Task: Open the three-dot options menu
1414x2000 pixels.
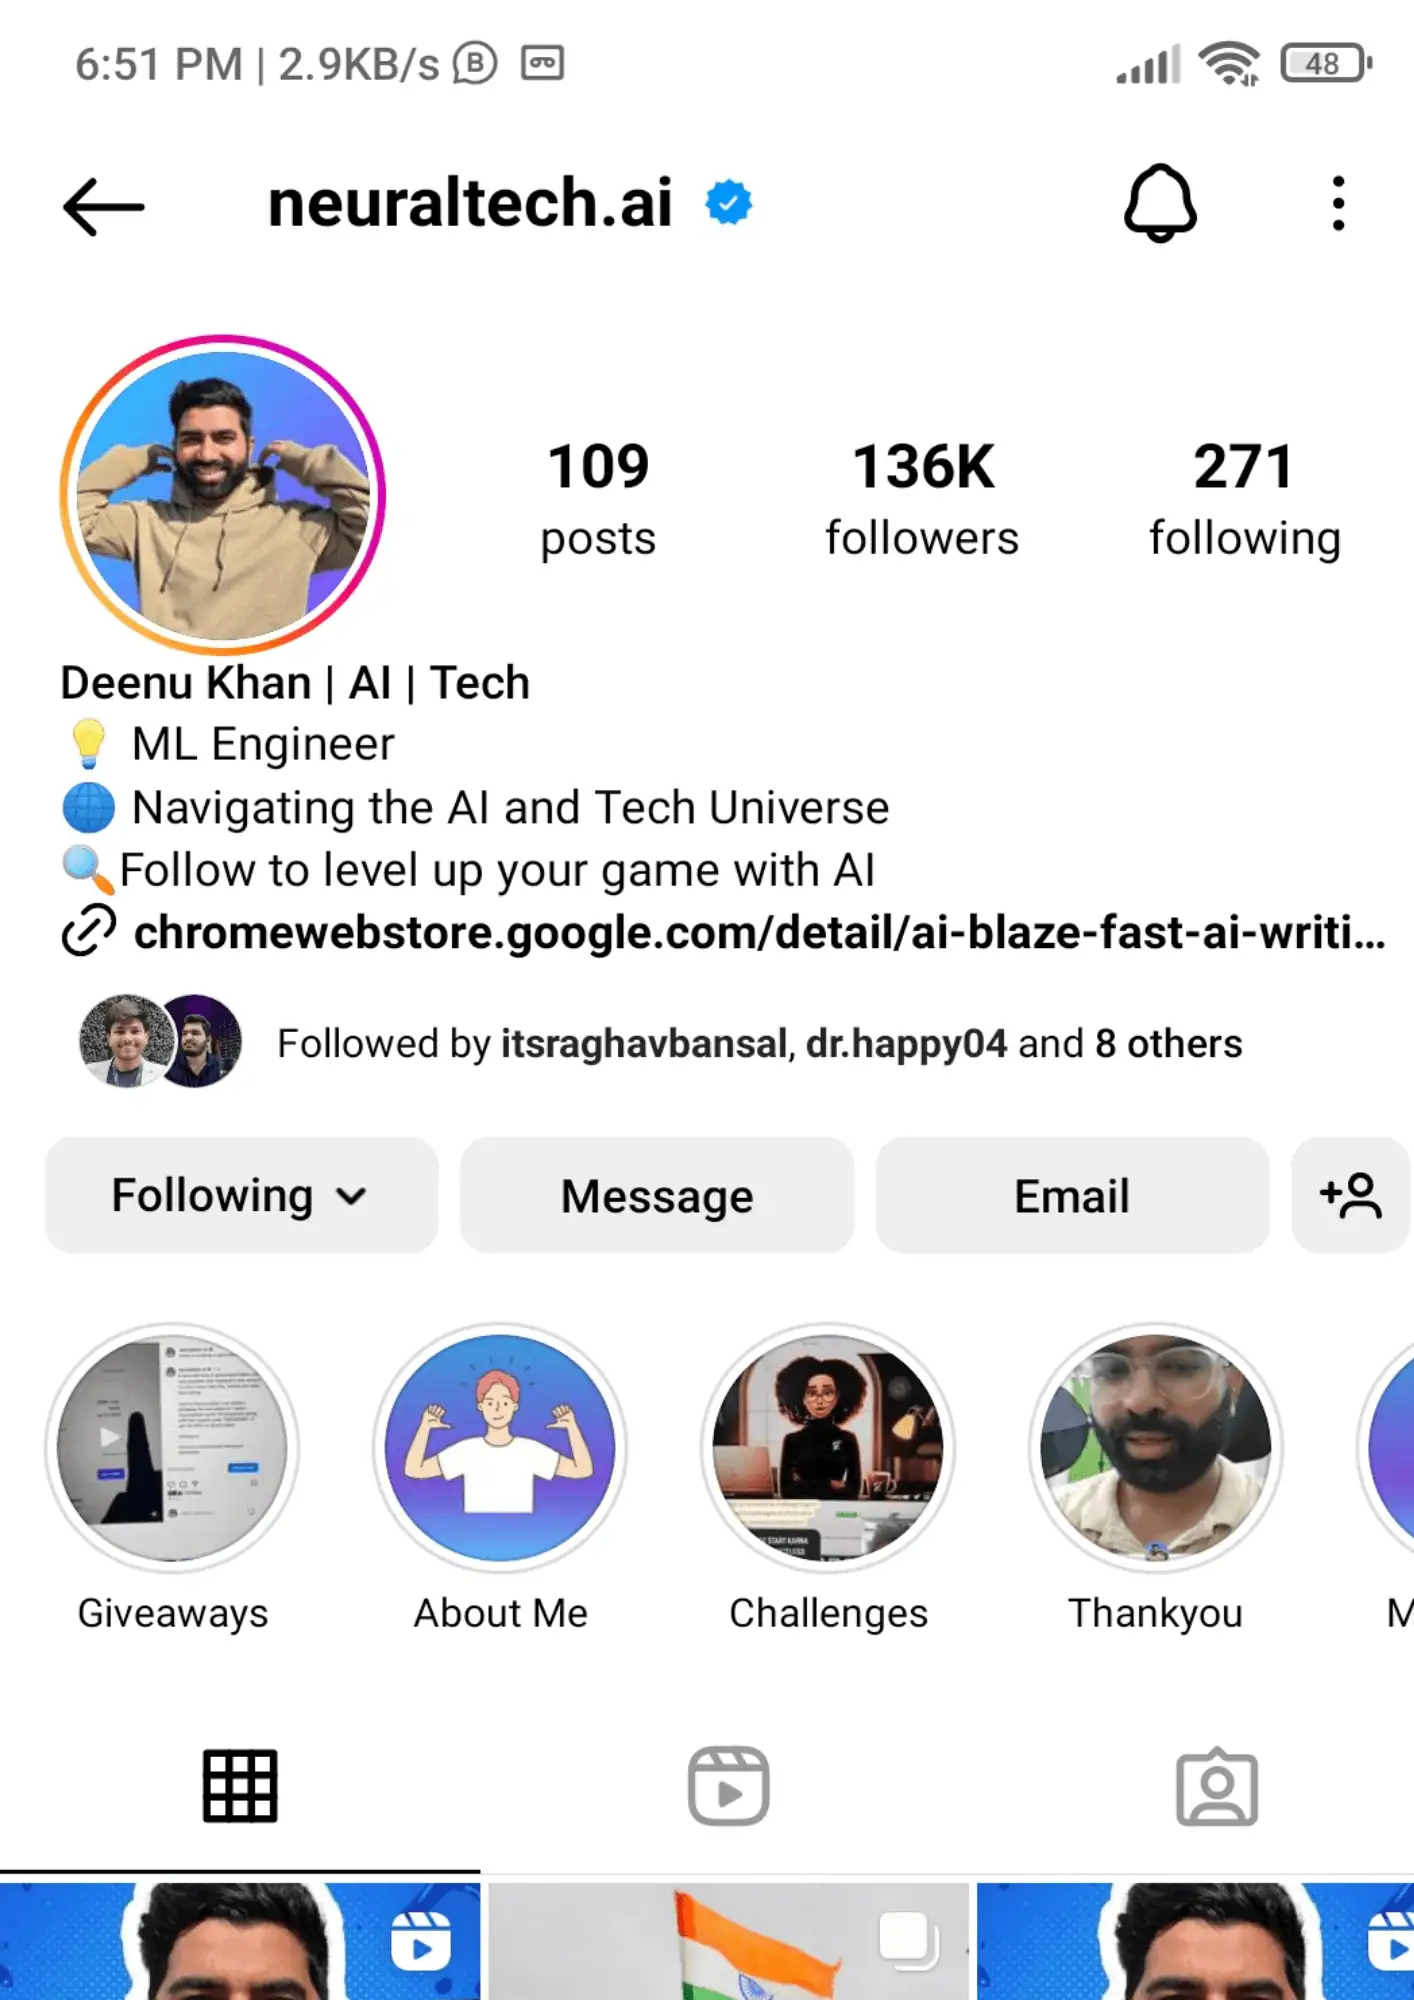Action: coord(1338,204)
